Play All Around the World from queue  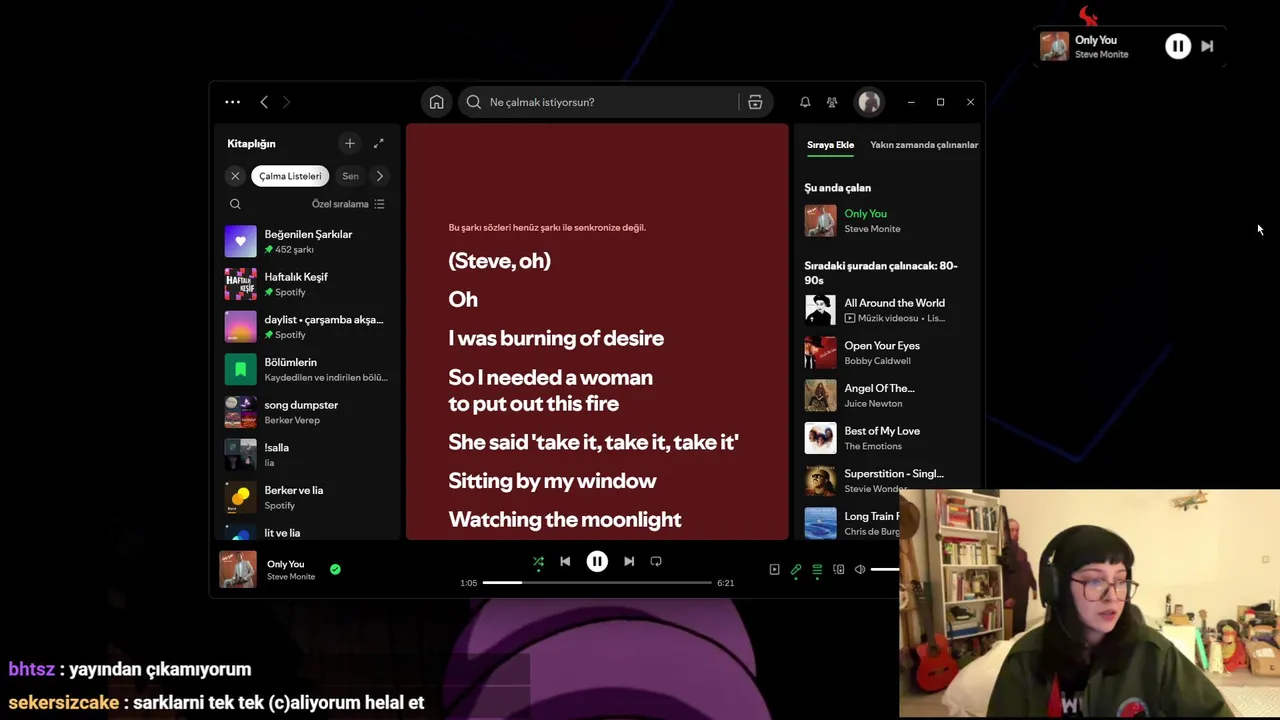coord(888,310)
